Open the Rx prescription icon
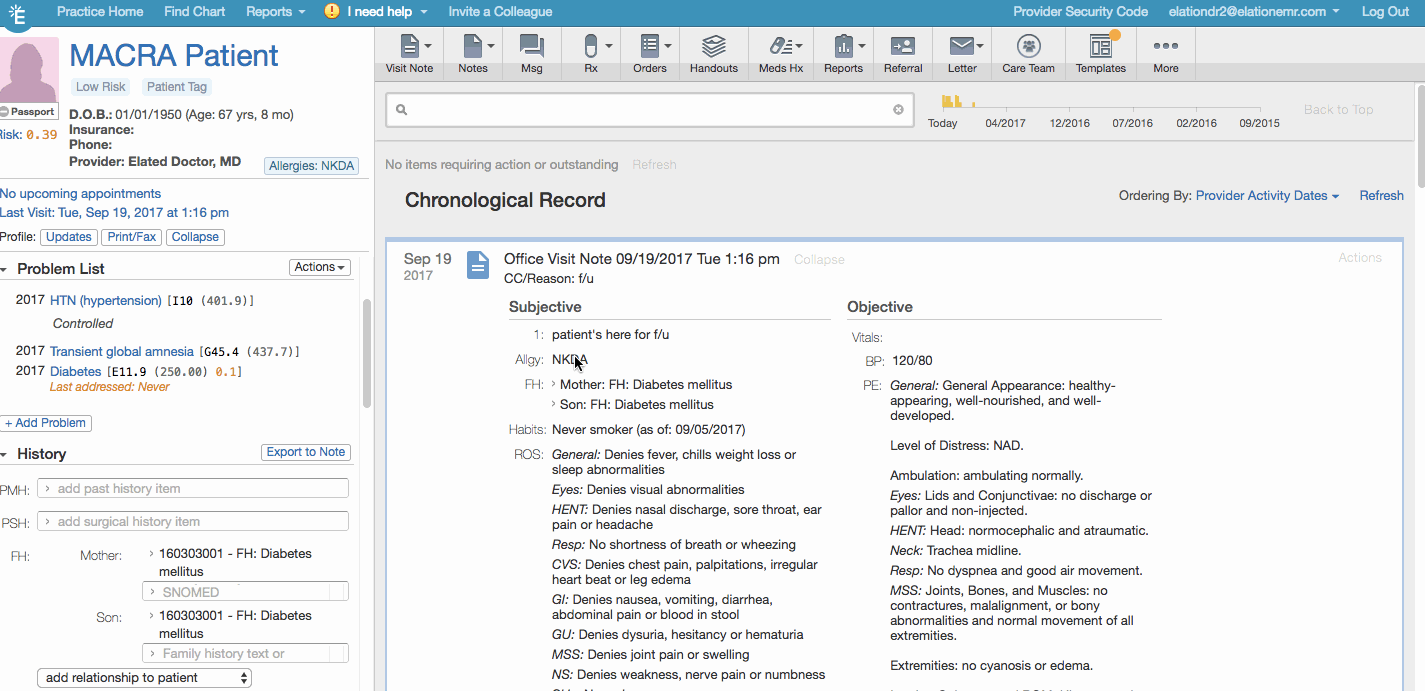Image resolution: width=1425 pixels, height=691 pixels. (591, 46)
